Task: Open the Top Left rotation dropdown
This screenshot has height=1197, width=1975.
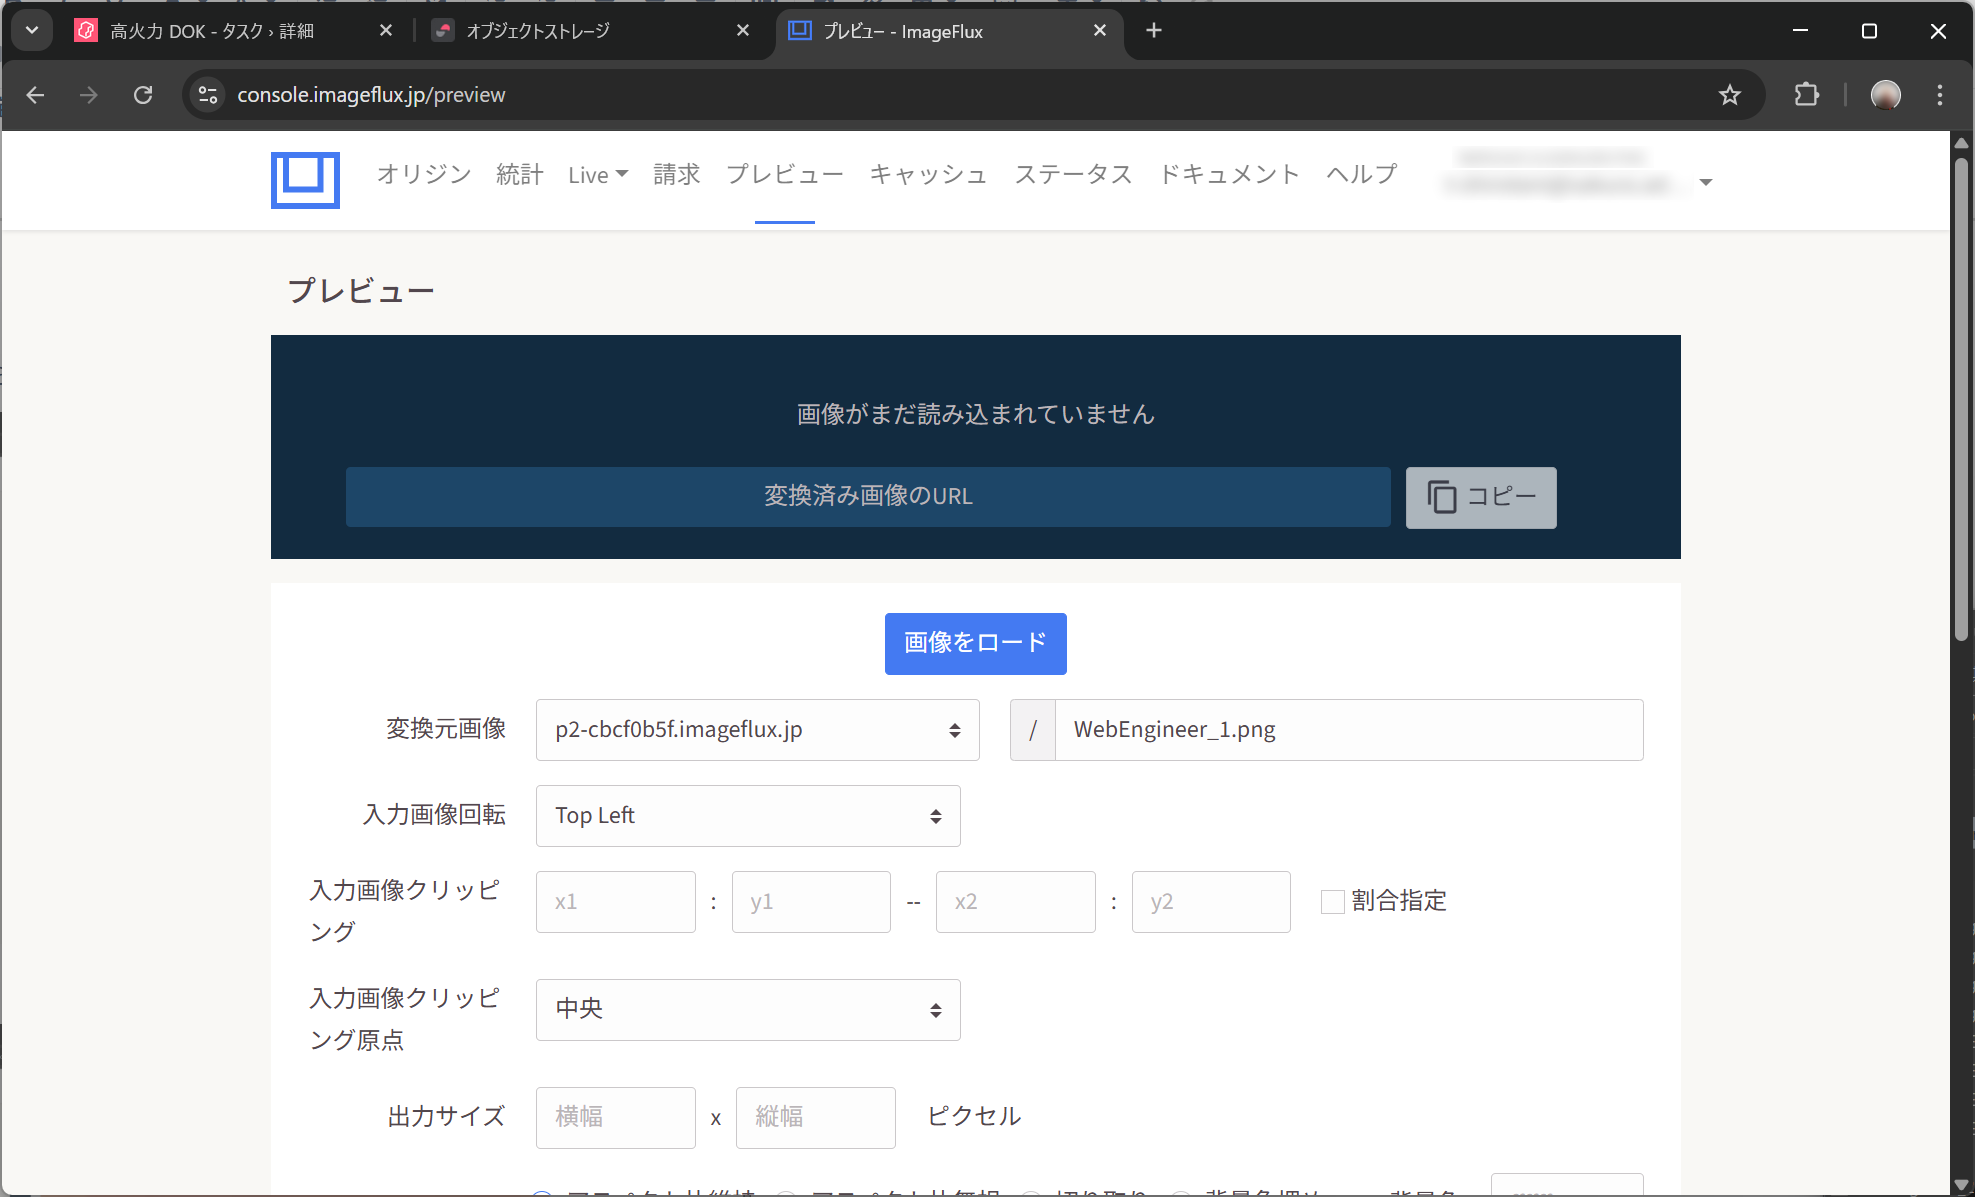Action: pyautogui.click(x=747, y=816)
